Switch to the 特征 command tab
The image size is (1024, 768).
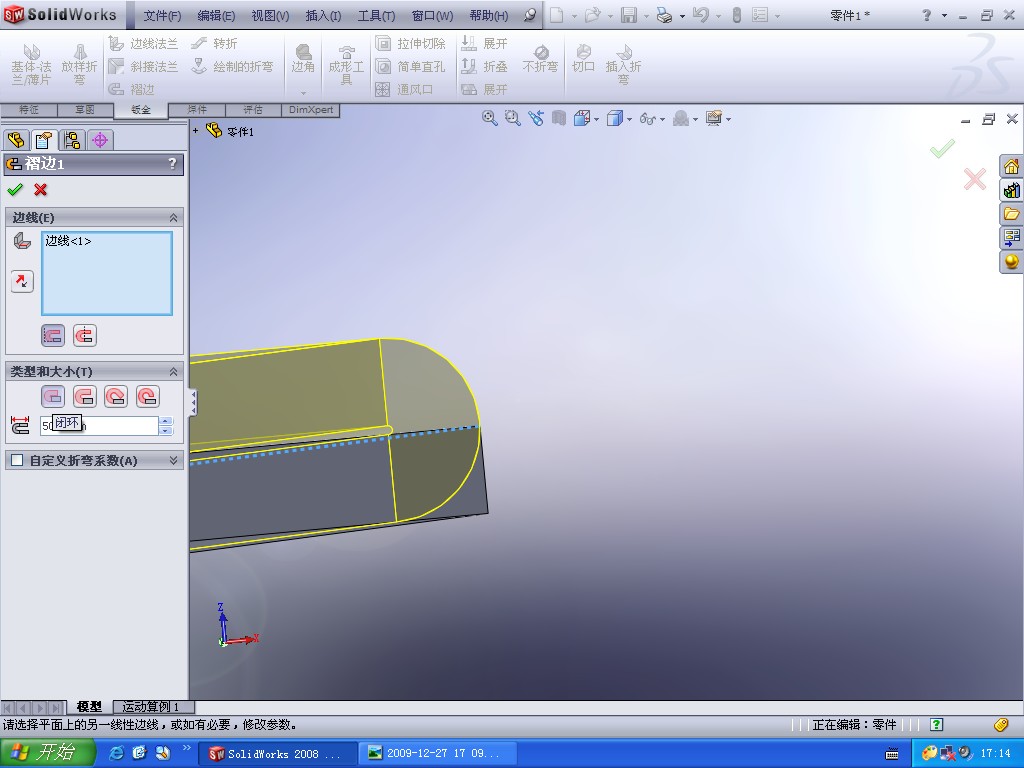[x=29, y=110]
